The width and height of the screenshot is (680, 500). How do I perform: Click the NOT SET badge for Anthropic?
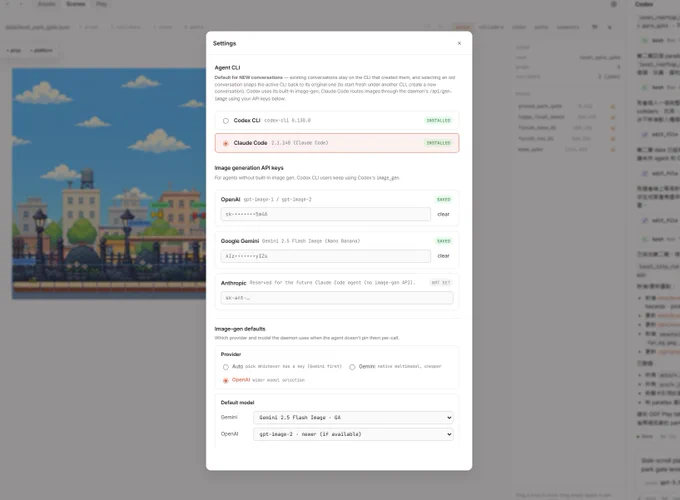441,283
